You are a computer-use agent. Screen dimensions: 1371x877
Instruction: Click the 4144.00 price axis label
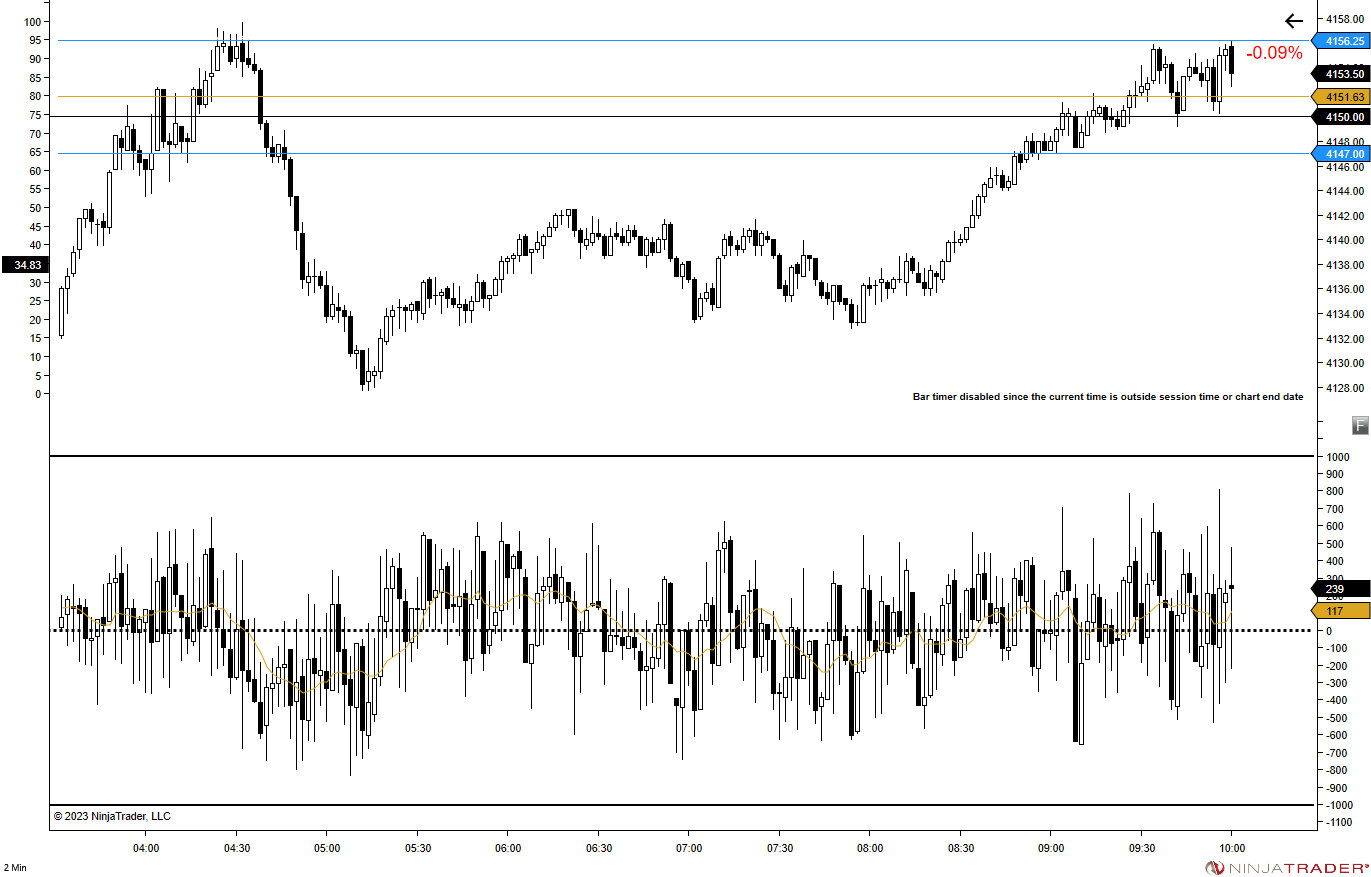point(1344,191)
